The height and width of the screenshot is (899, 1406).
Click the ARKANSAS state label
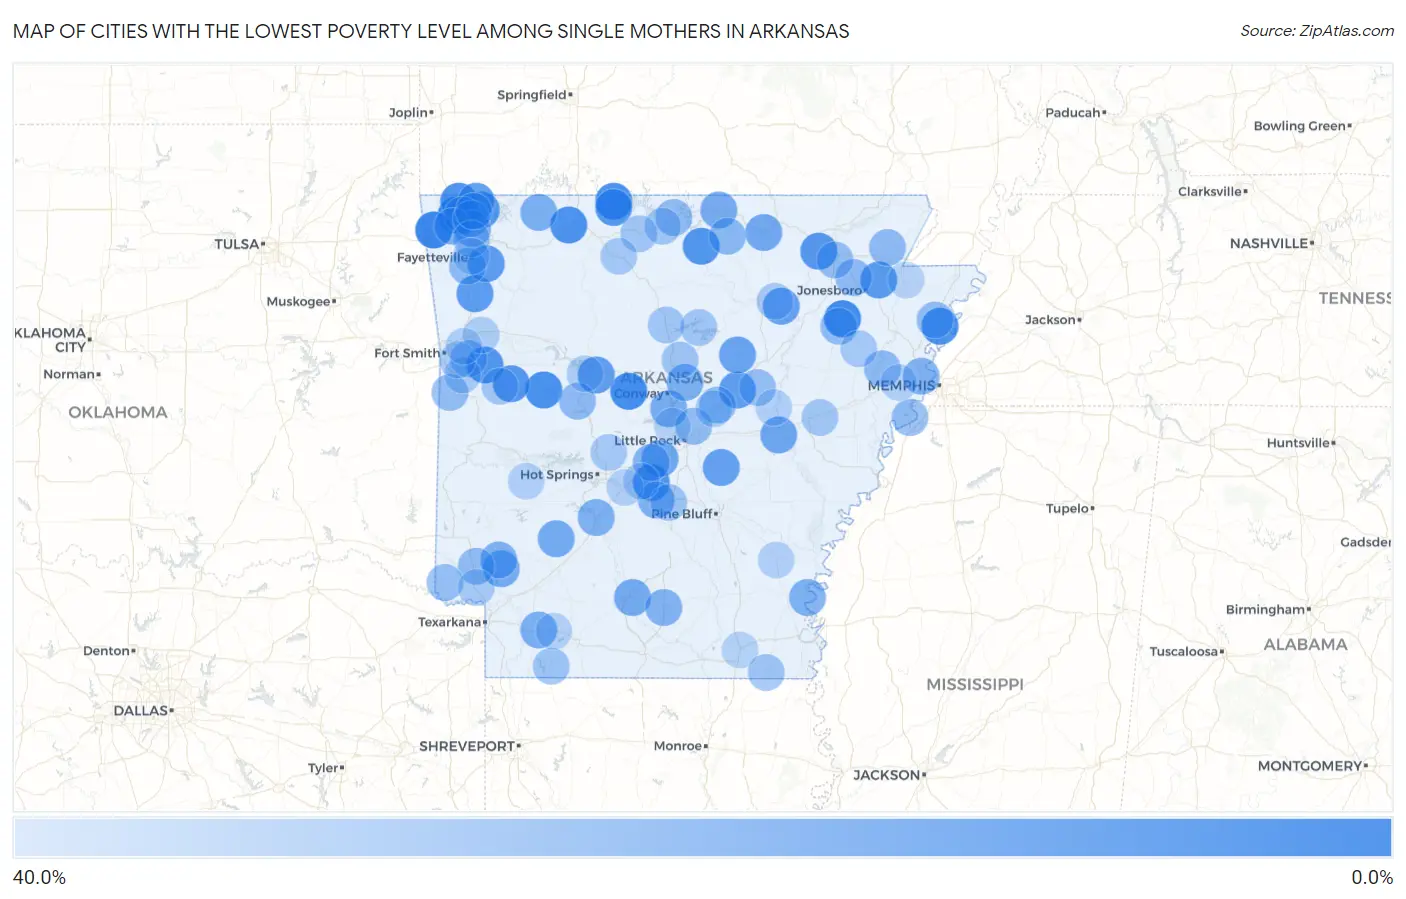(x=666, y=378)
